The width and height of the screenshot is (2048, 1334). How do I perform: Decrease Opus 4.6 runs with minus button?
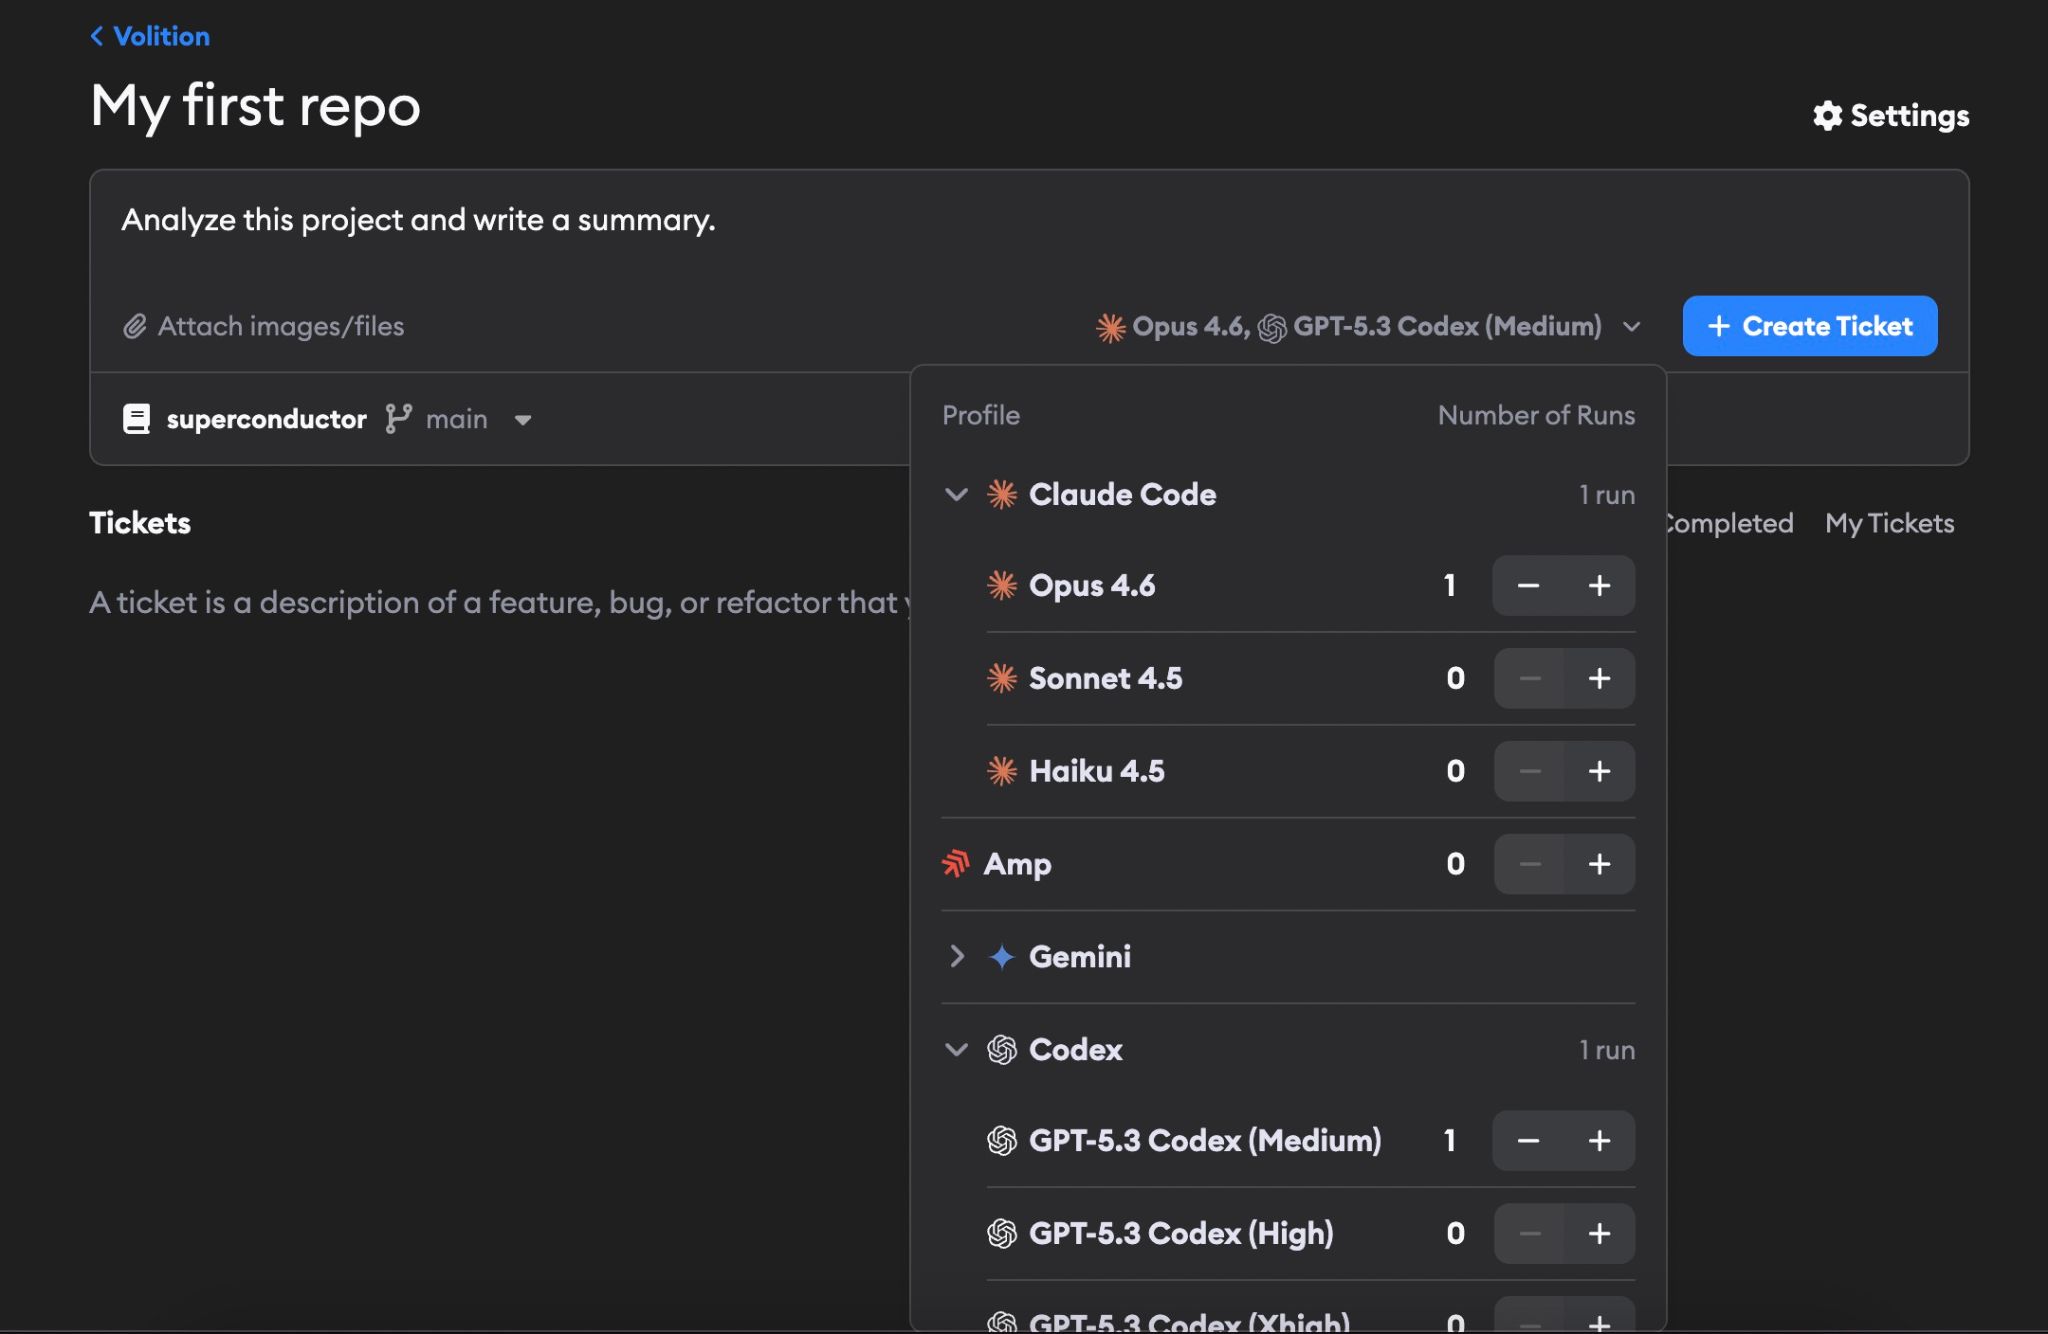1527,585
